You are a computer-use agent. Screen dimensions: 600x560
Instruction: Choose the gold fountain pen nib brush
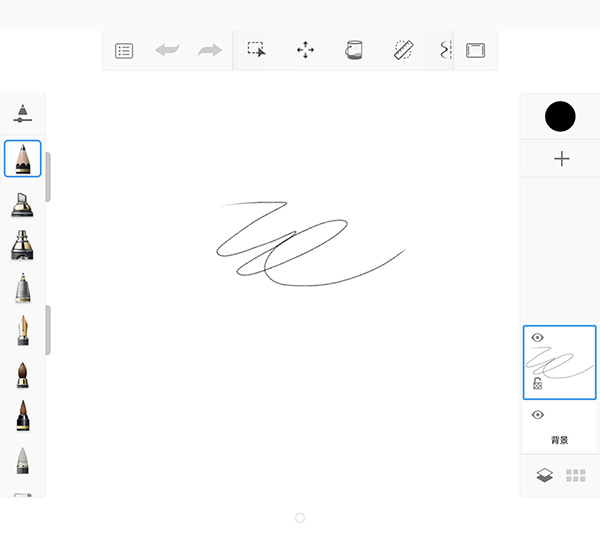pyautogui.click(x=22, y=331)
